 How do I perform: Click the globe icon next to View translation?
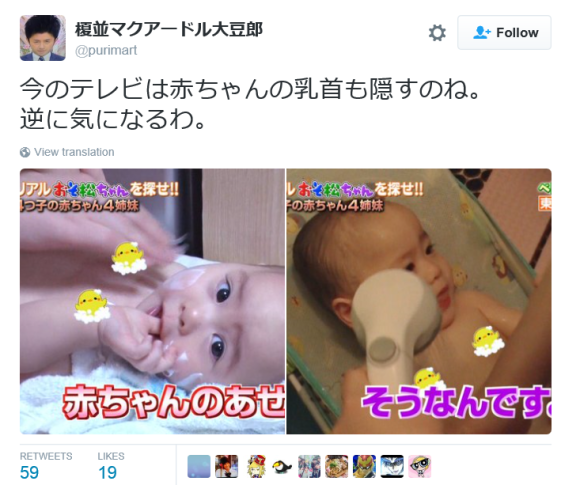(25, 152)
